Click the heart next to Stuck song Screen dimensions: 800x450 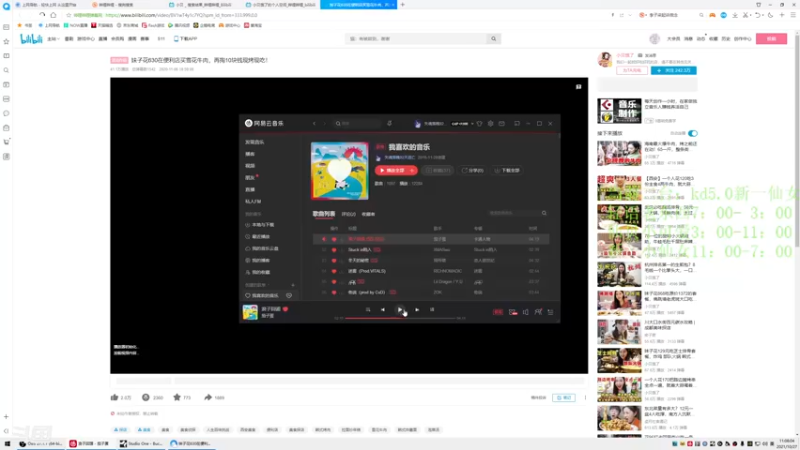click(x=334, y=250)
